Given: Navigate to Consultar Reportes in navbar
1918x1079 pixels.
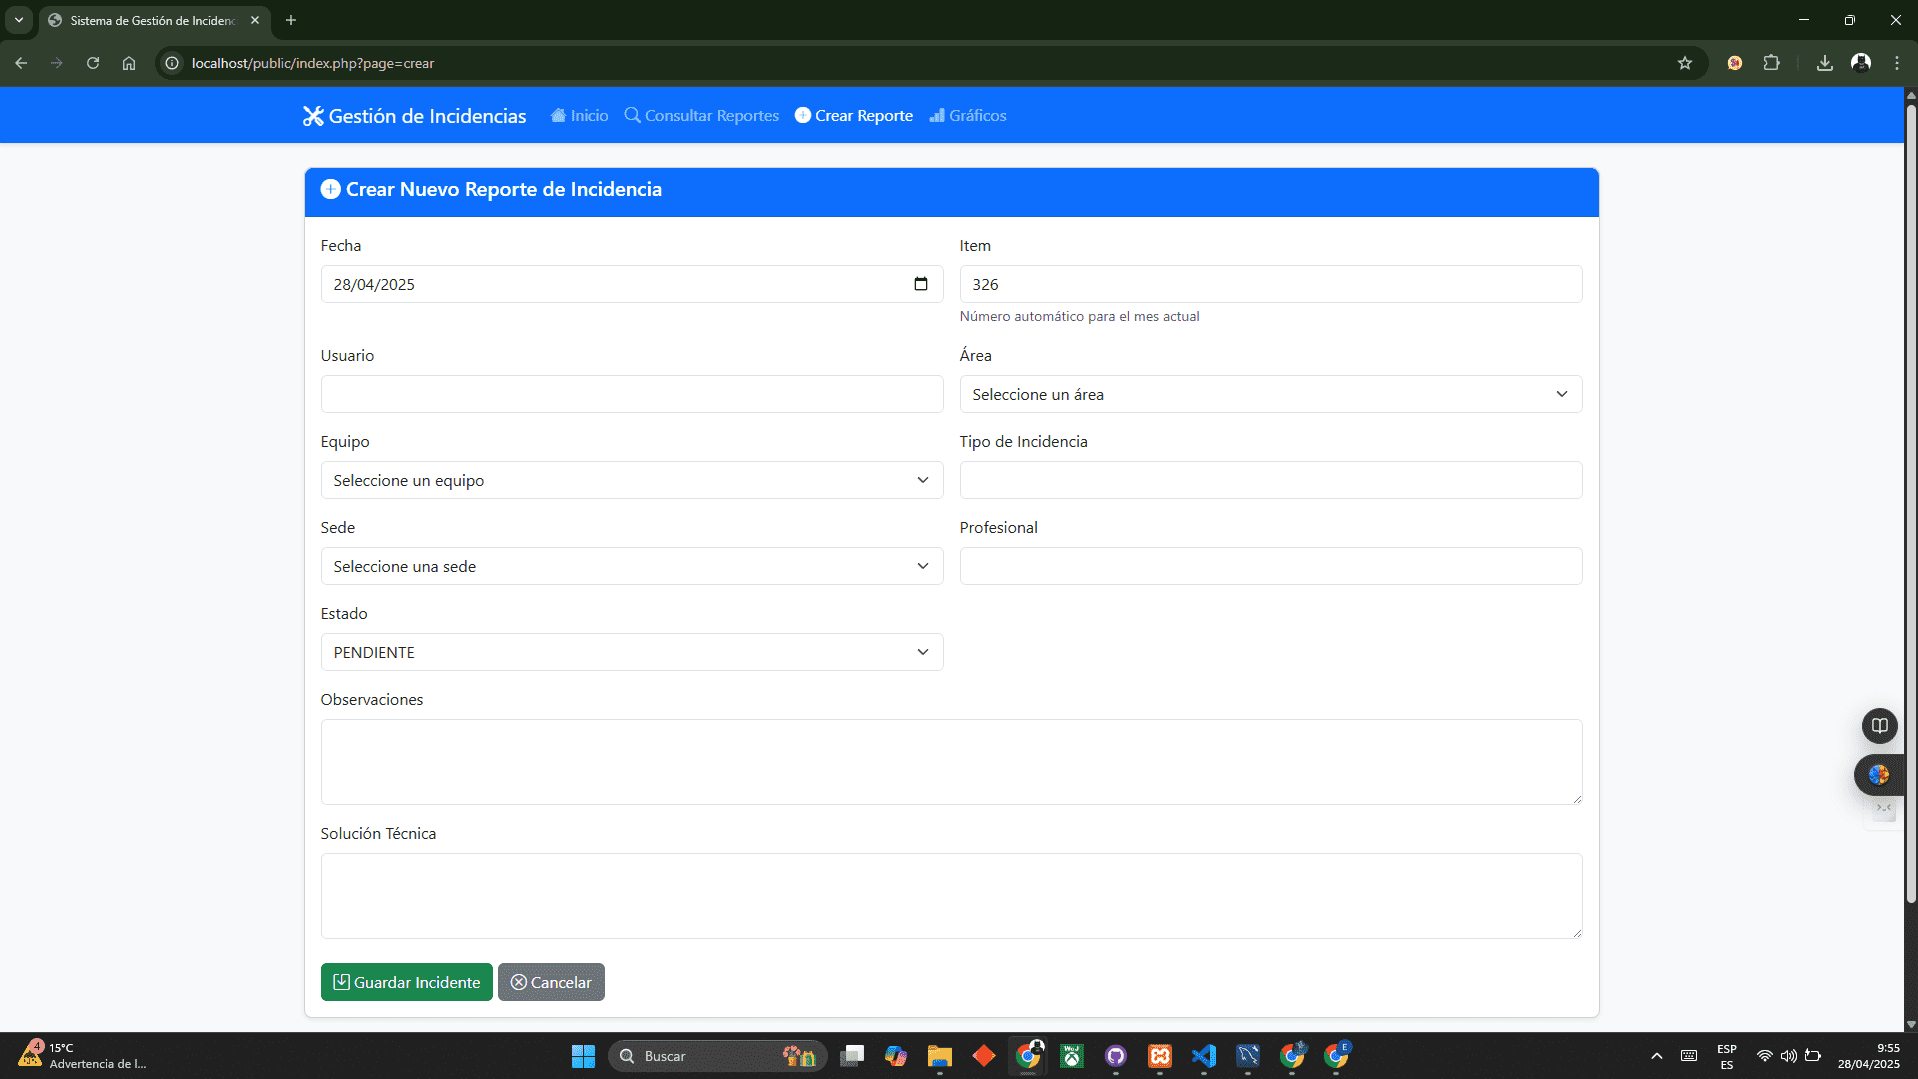Looking at the screenshot, I should click(x=701, y=116).
